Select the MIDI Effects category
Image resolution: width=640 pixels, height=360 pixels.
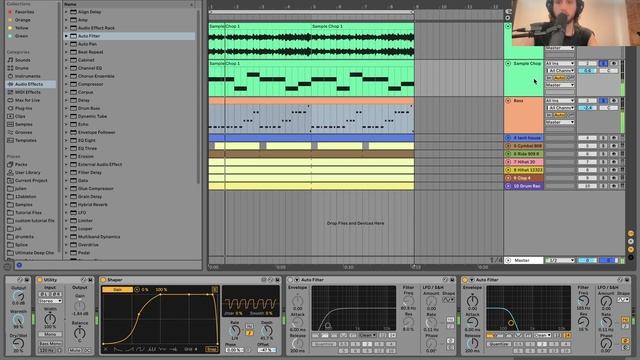coord(27,92)
